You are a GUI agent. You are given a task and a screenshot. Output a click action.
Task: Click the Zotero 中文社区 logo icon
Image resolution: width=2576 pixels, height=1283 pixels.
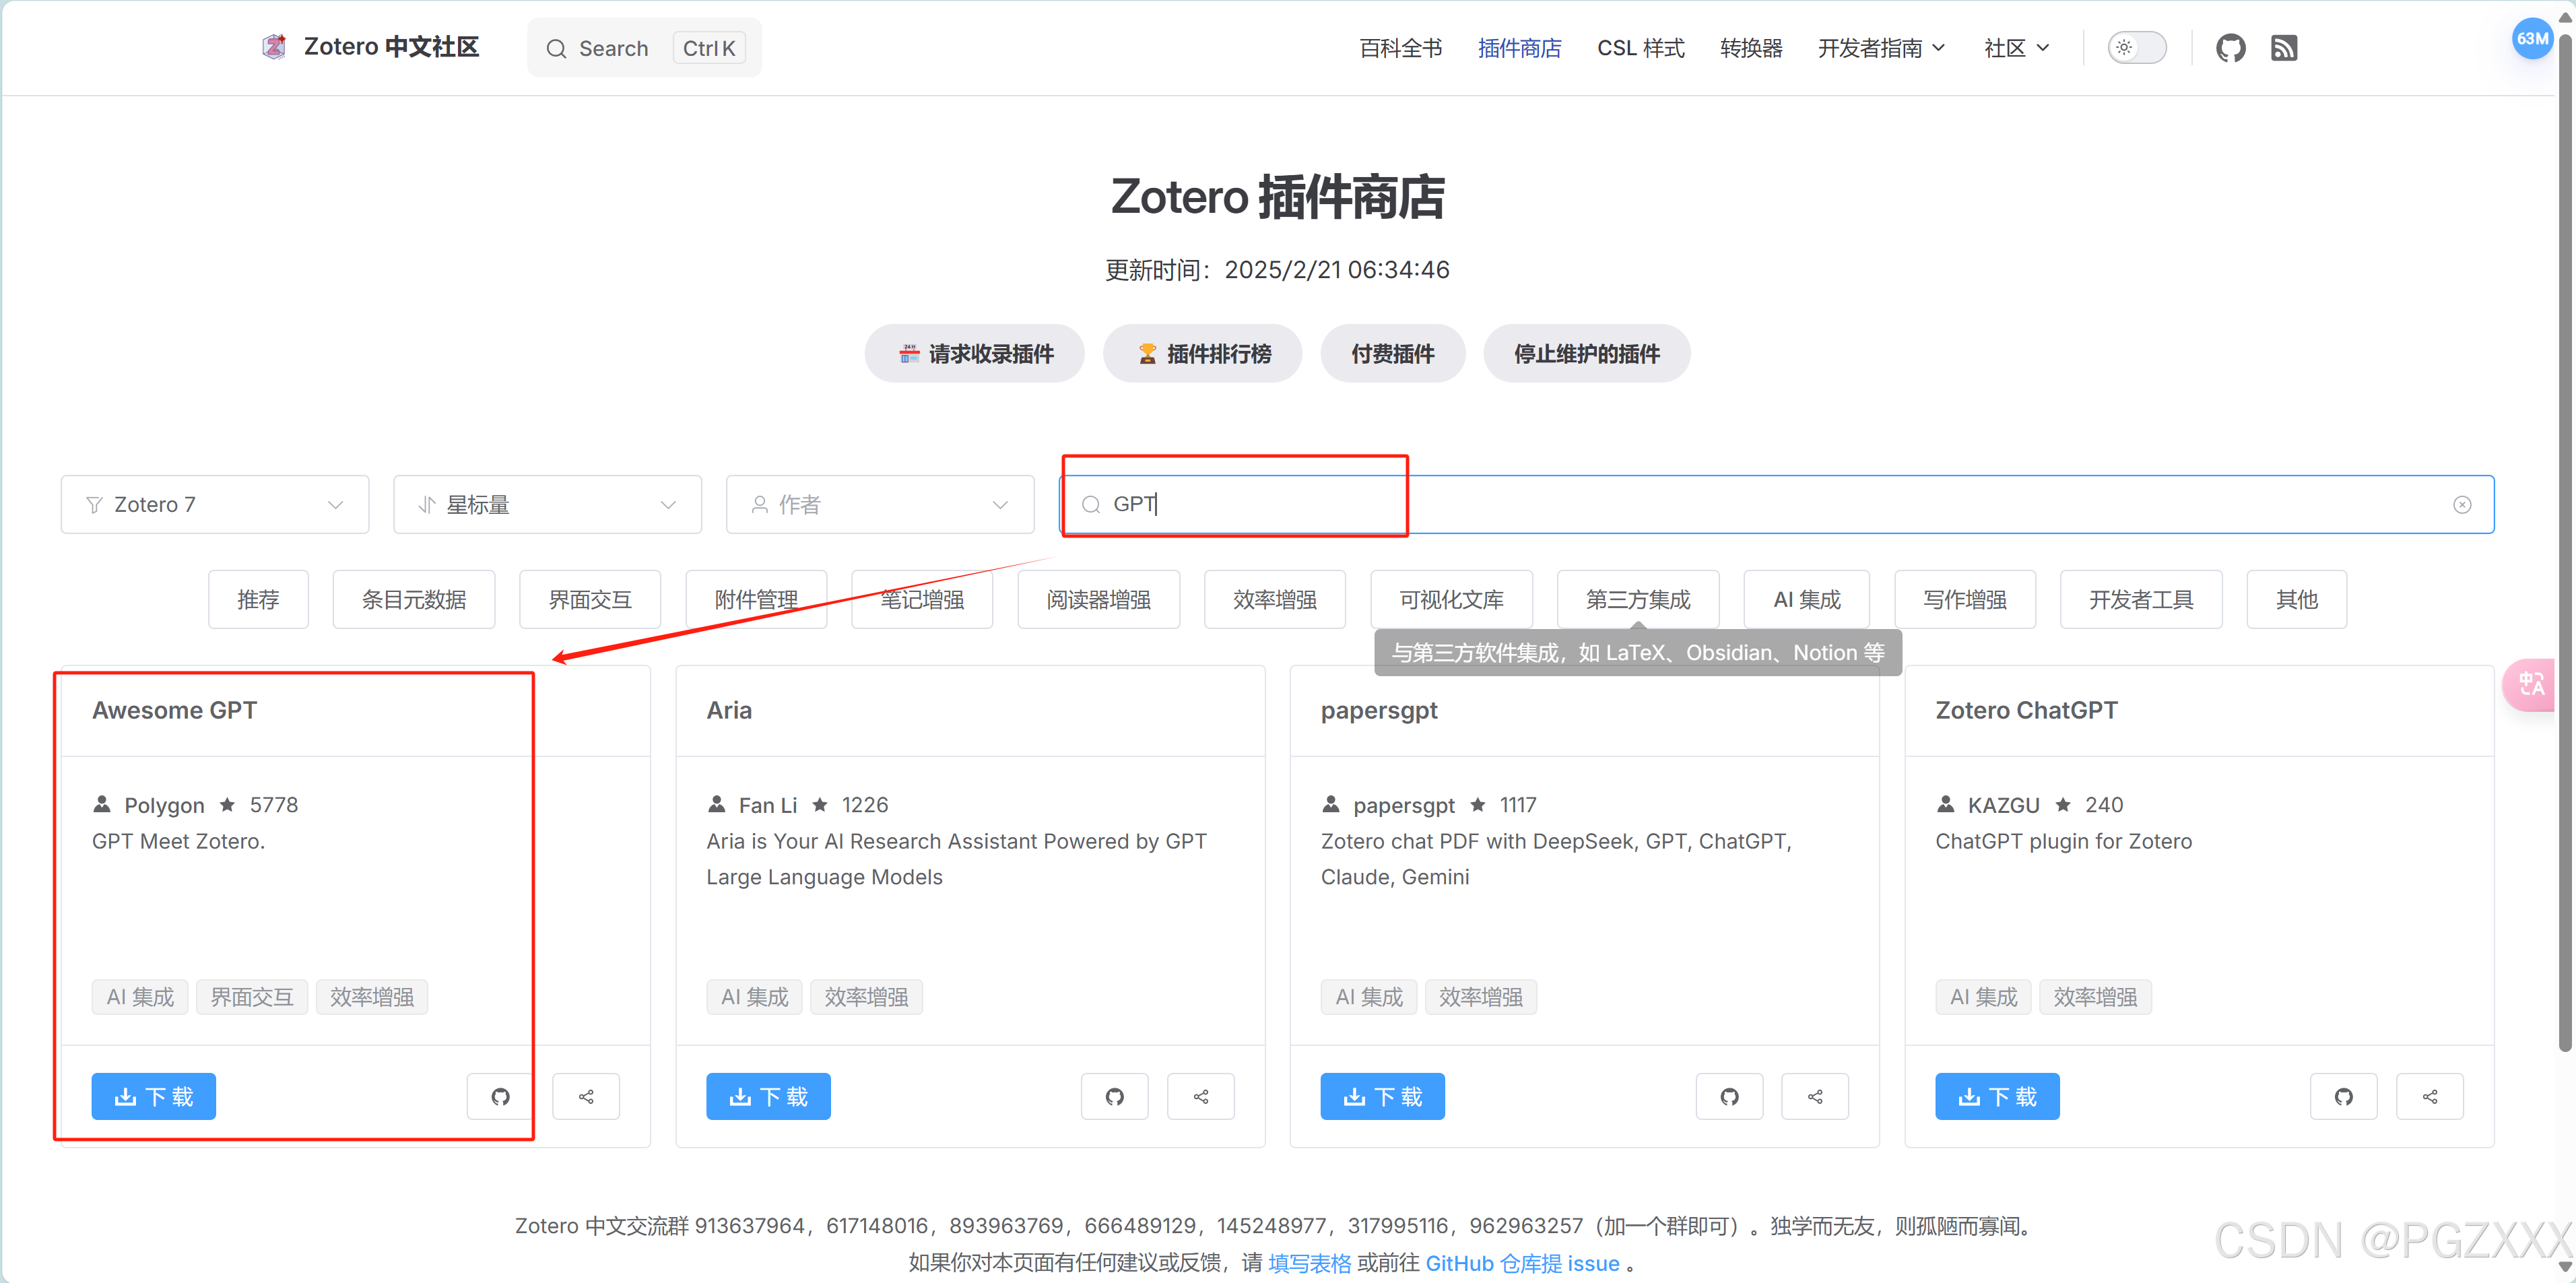pyautogui.click(x=274, y=47)
